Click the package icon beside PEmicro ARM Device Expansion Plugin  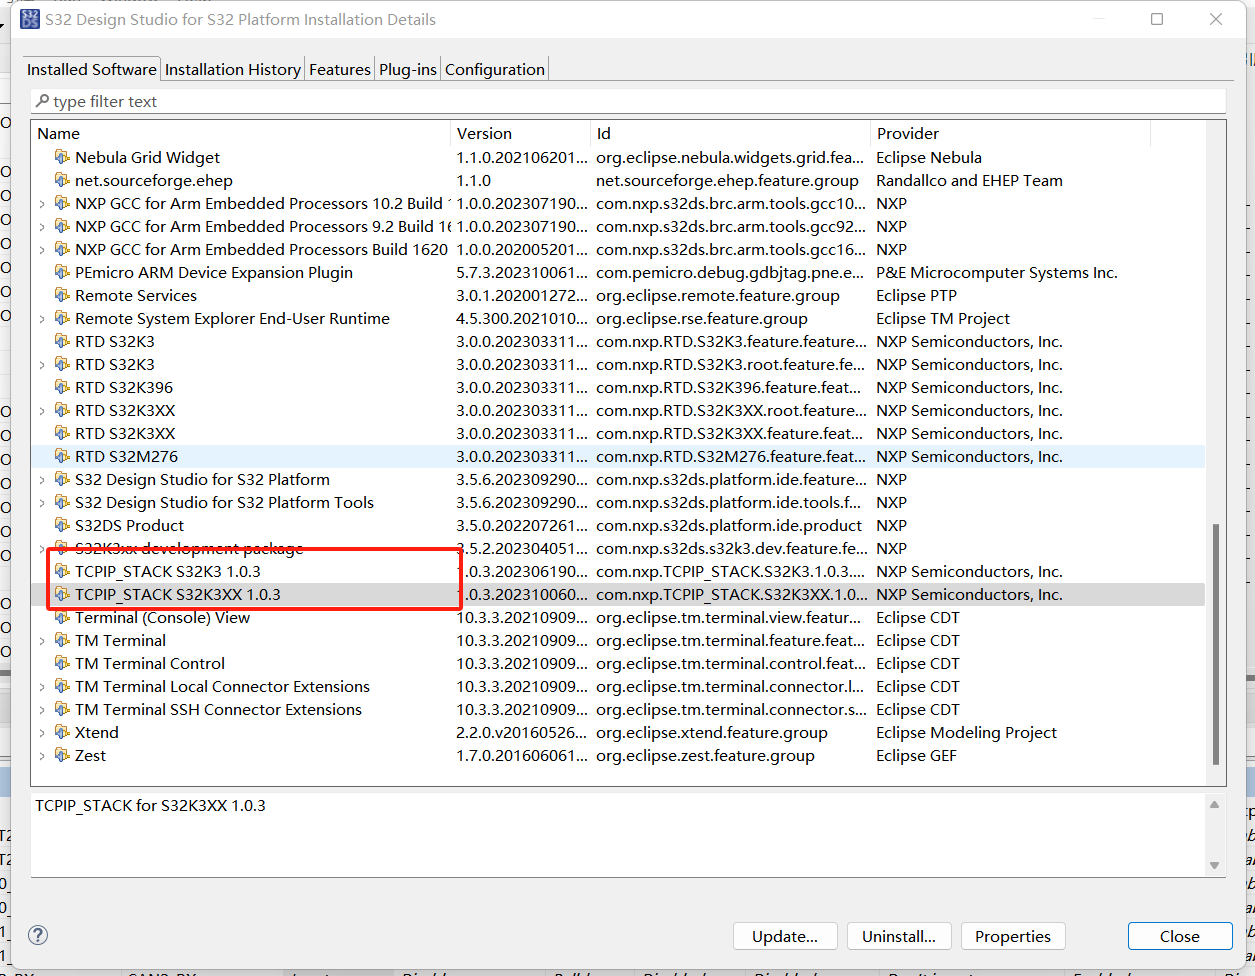62,272
